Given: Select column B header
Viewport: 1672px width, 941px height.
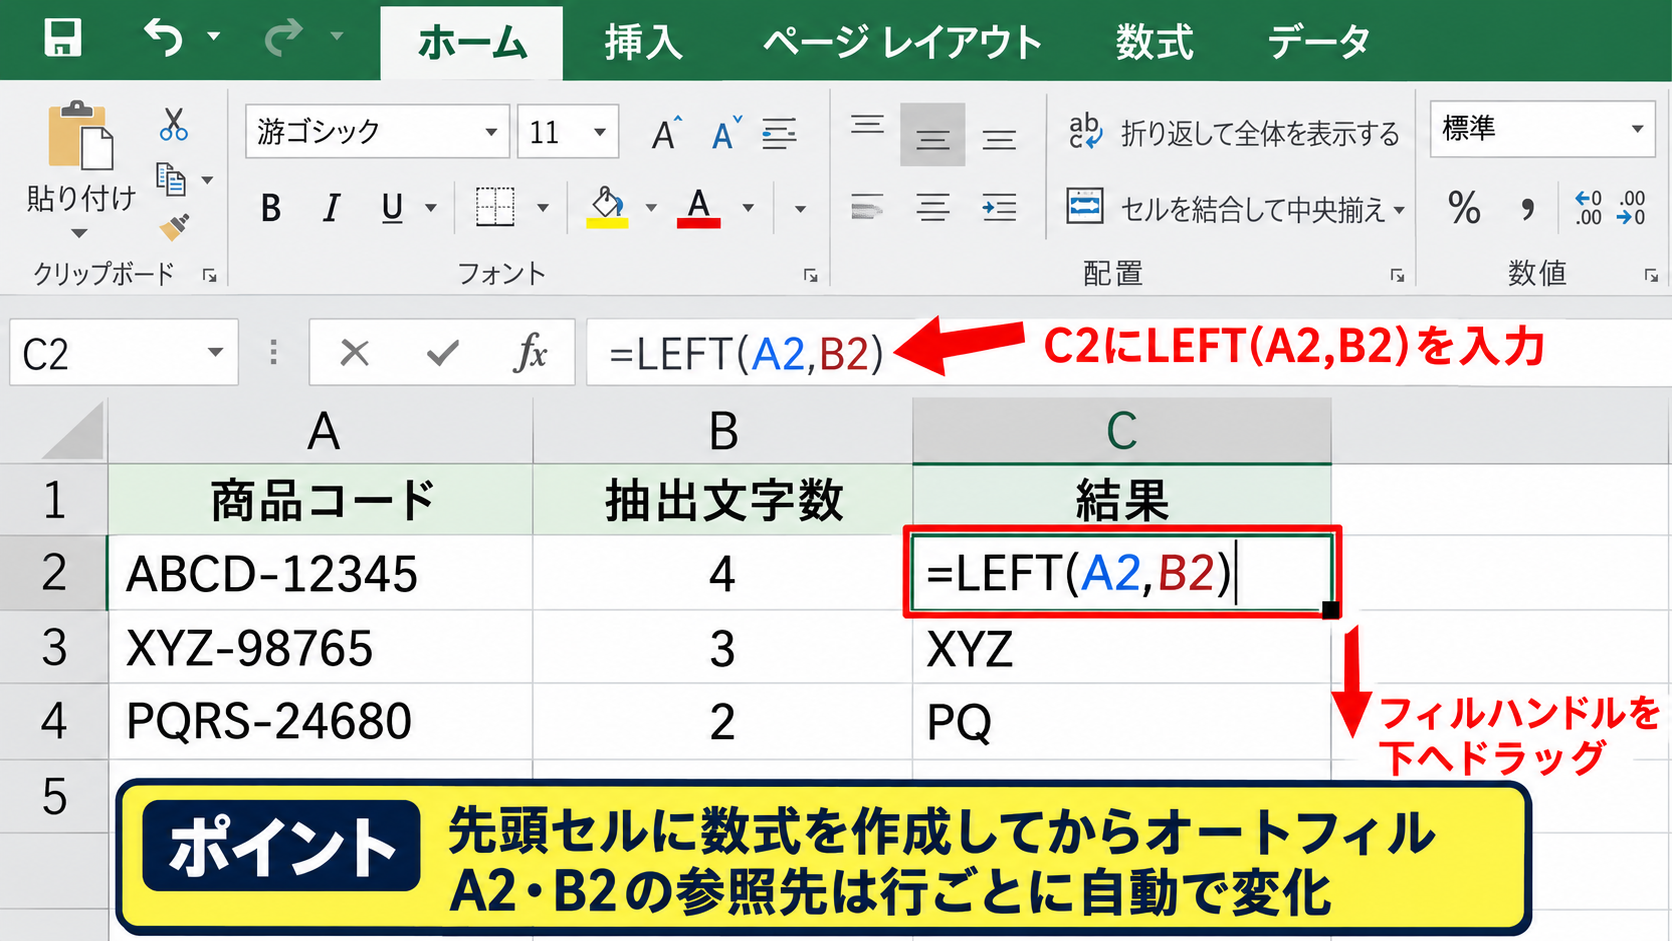Looking at the screenshot, I should click(723, 431).
